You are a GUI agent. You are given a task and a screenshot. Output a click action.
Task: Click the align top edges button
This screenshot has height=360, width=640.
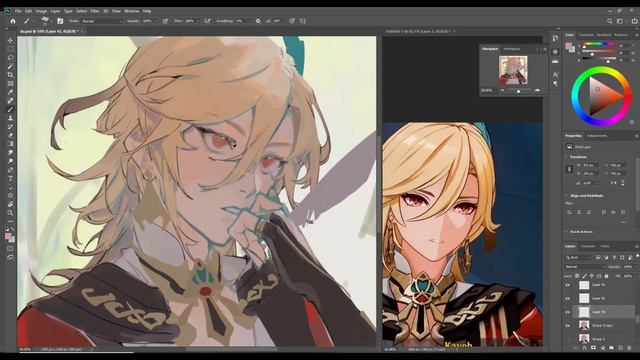pyautogui.click(x=604, y=212)
